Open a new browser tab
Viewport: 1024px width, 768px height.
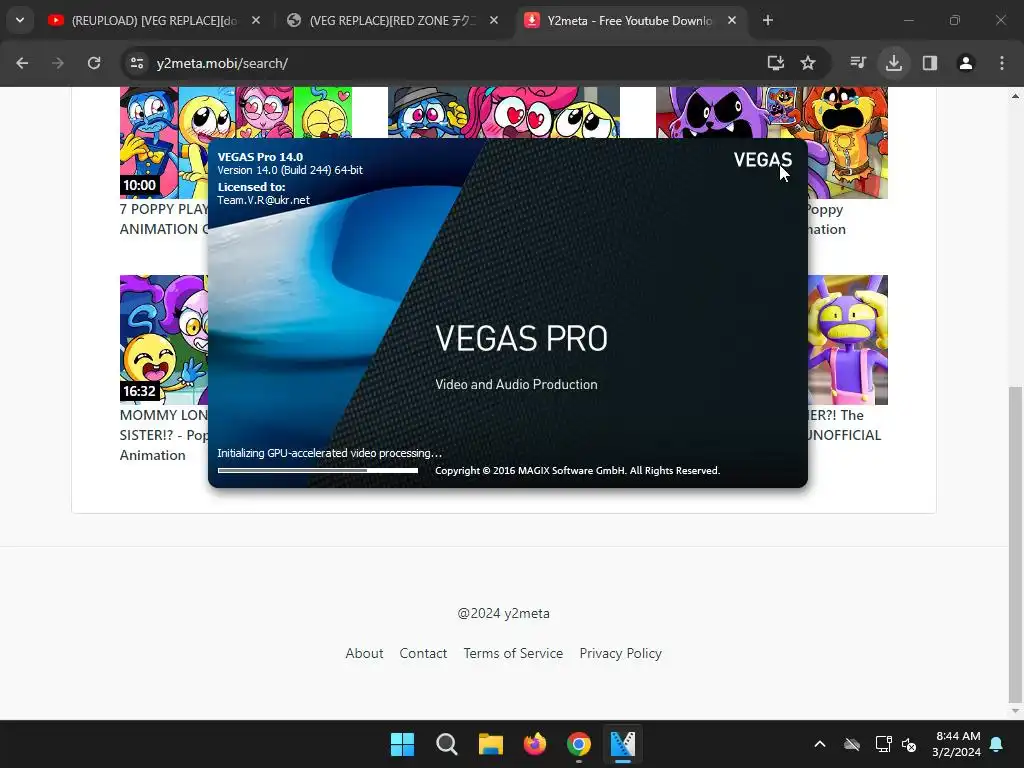(768, 21)
